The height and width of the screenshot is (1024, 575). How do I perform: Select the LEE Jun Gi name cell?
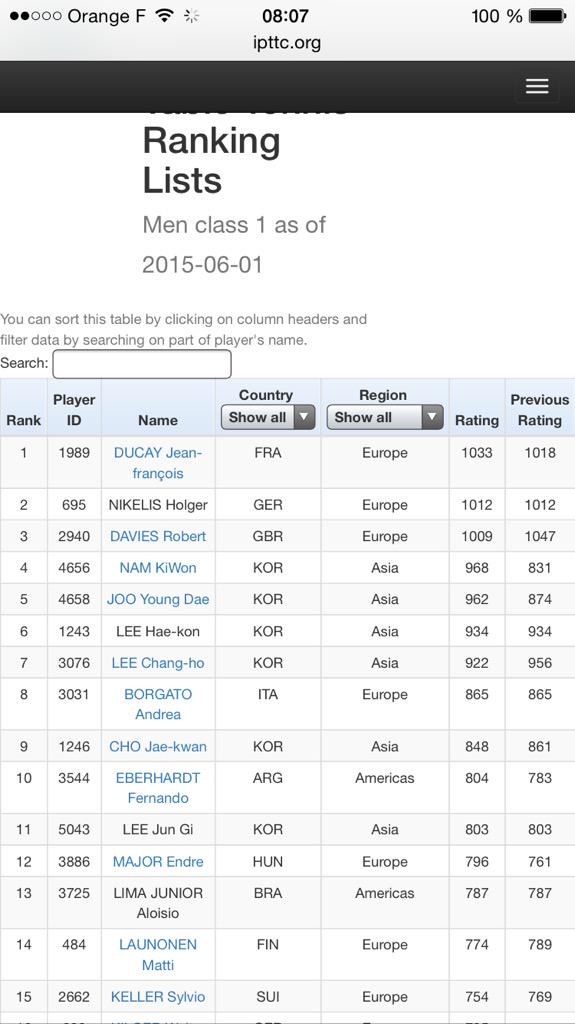point(158,829)
